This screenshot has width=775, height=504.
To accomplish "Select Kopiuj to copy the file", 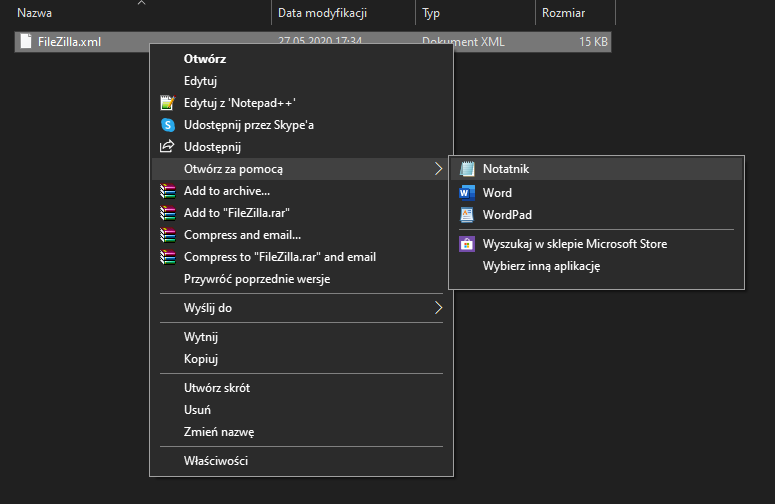I will click(301, 359).
